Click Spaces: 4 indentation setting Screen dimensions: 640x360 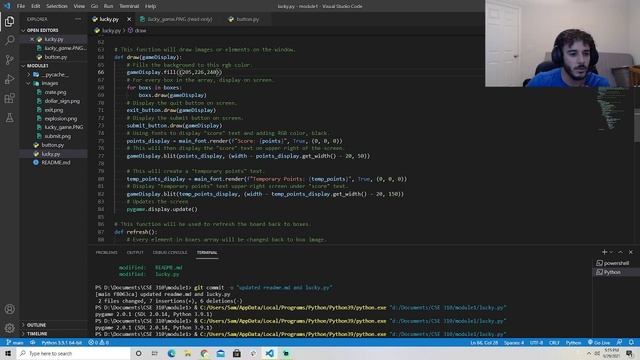514,343
